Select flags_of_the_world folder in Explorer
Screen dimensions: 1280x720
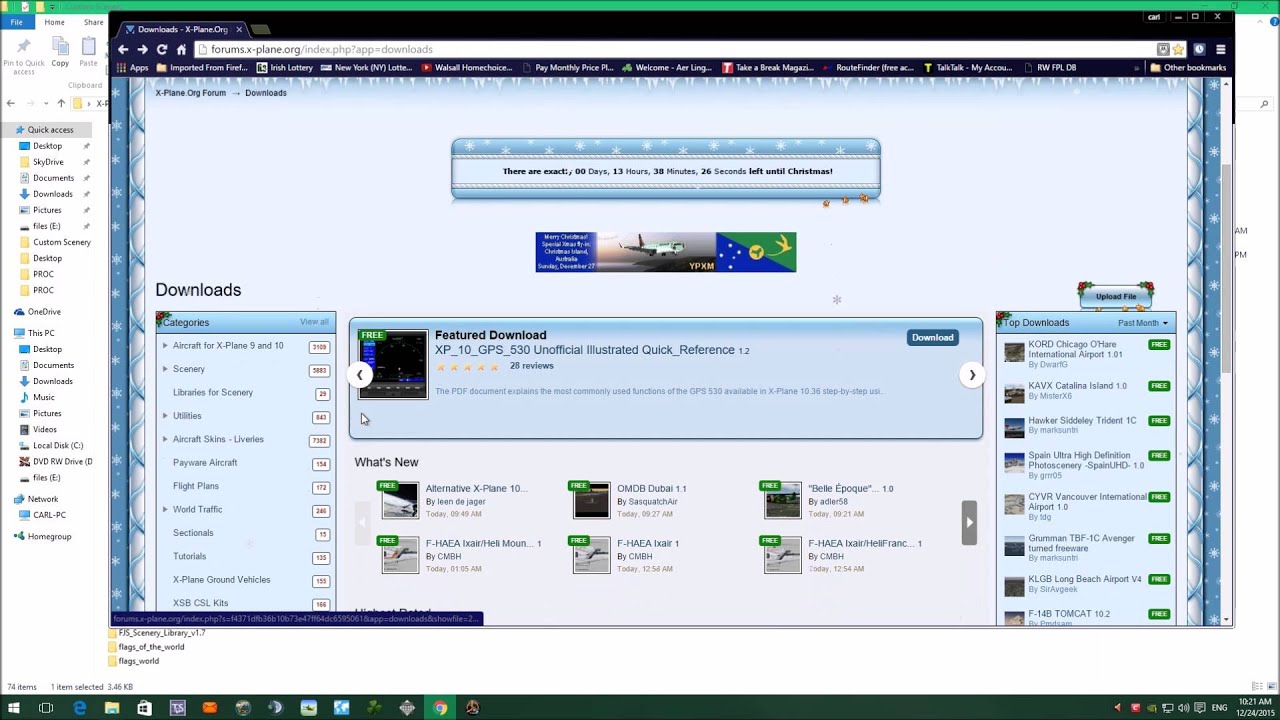(x=151, y=647)
